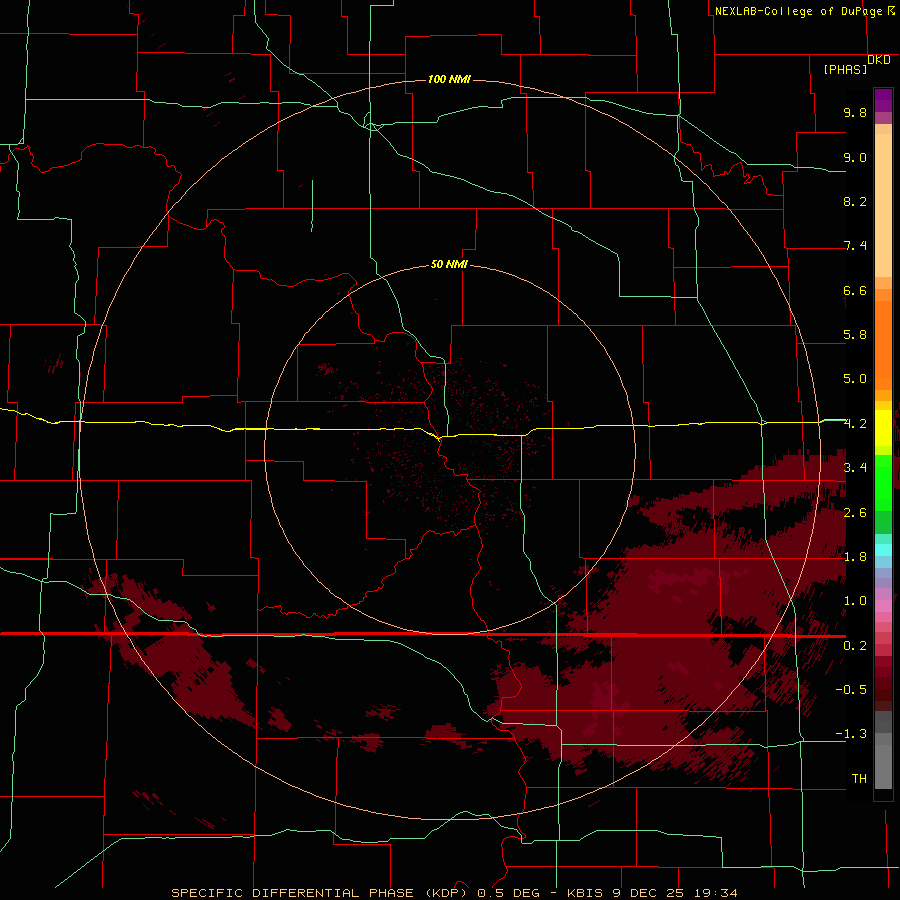
Task: Click the 1.8 value on the color scale
Action: click(855, 557)
